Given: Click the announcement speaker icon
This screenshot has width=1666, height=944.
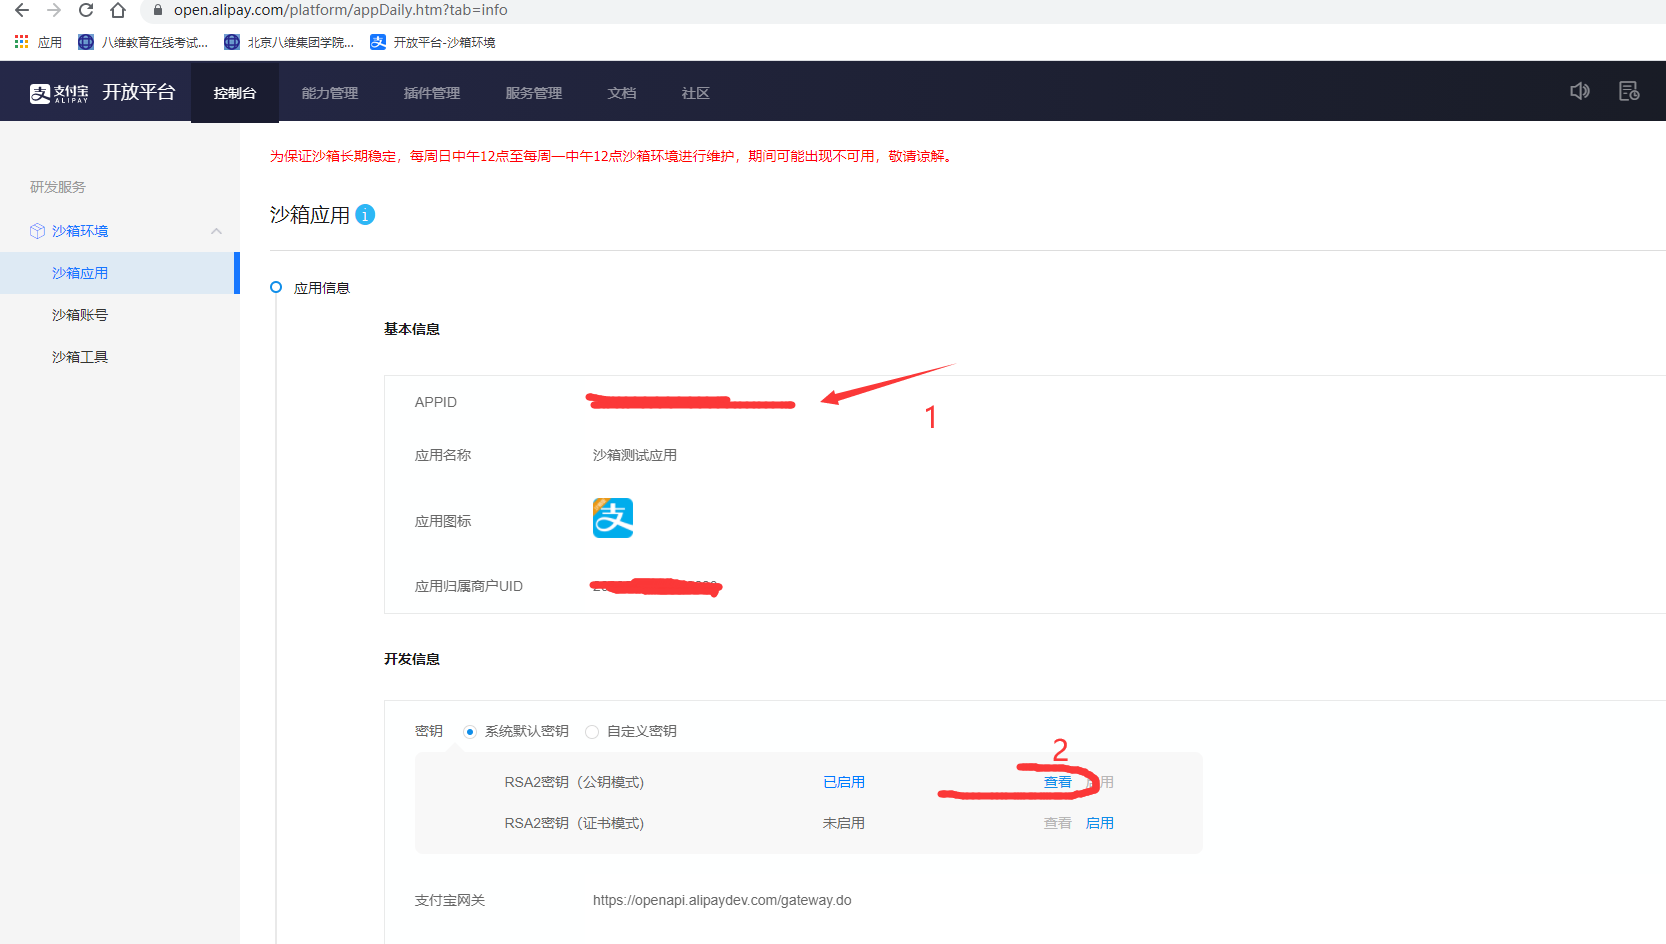Looking at the screenshot, I should click(1580, 91).
